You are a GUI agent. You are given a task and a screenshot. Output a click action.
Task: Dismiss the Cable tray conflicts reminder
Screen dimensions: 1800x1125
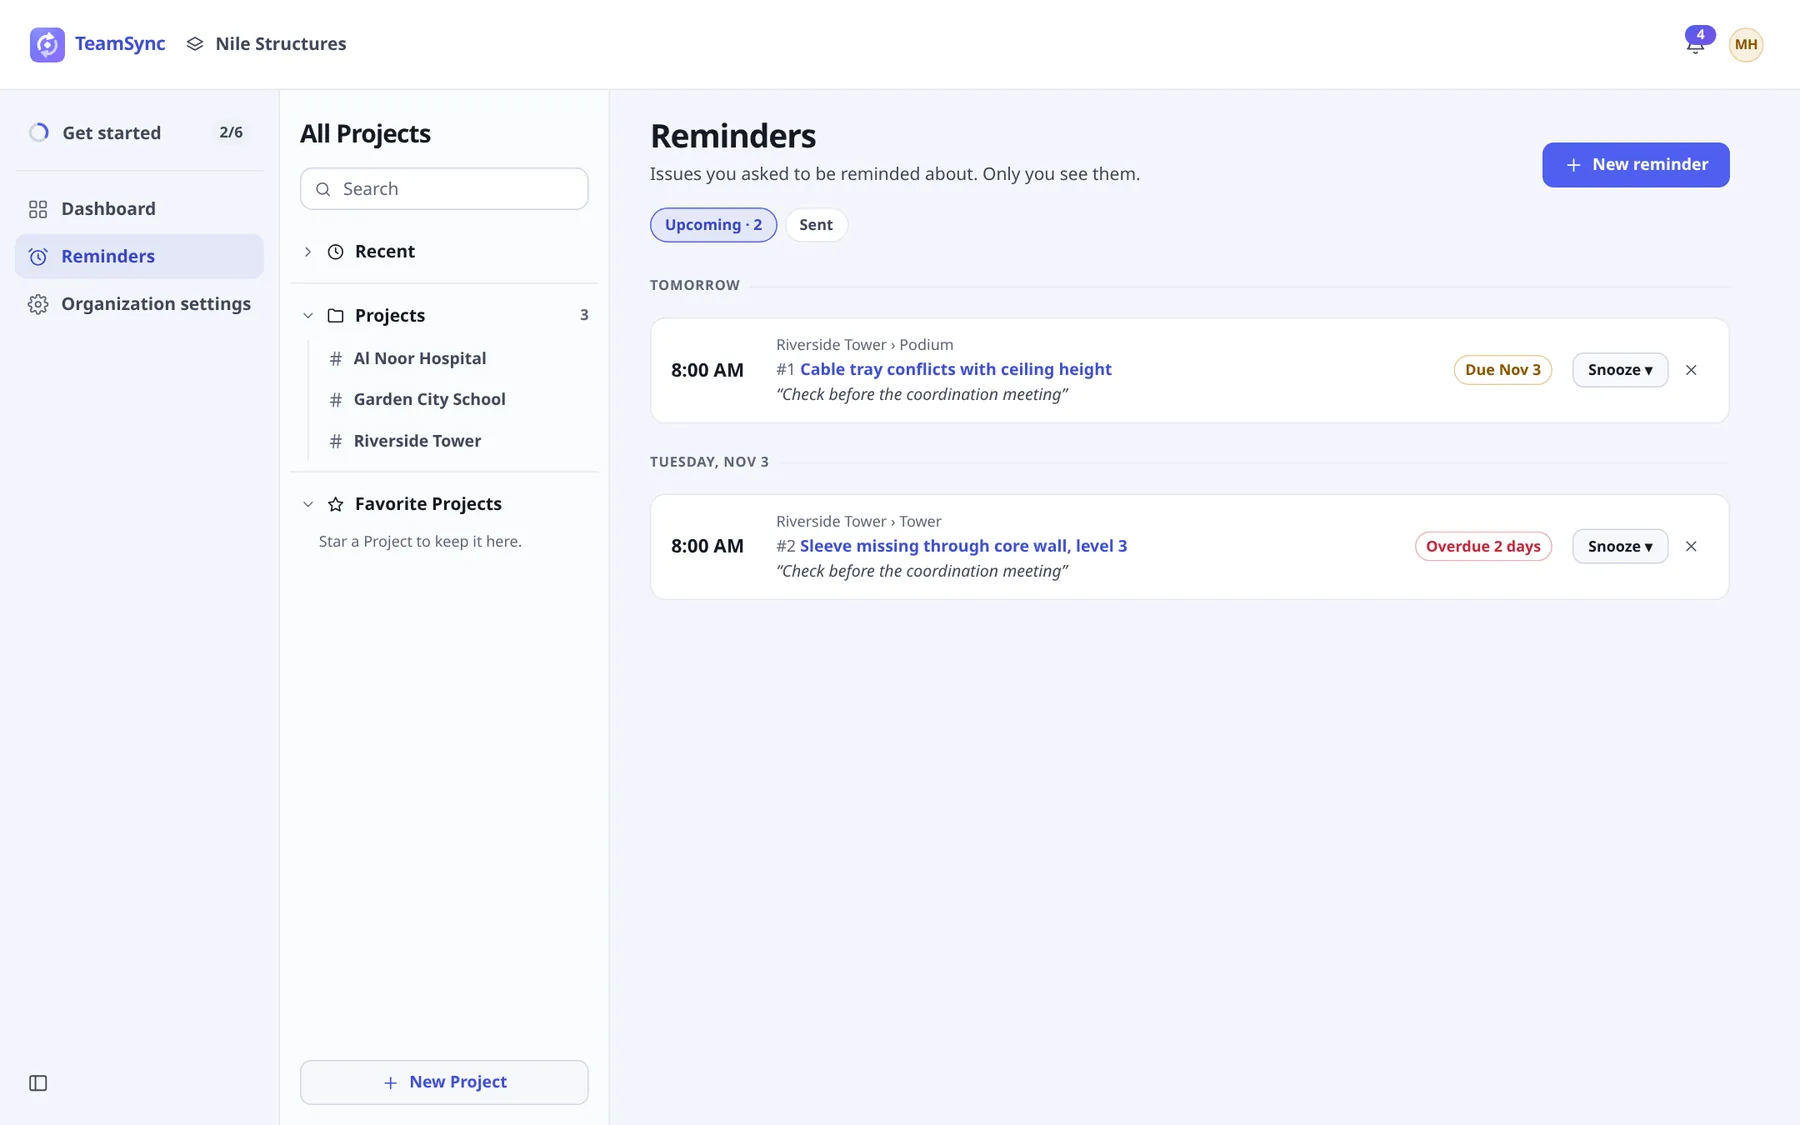tap(1691, 370)
